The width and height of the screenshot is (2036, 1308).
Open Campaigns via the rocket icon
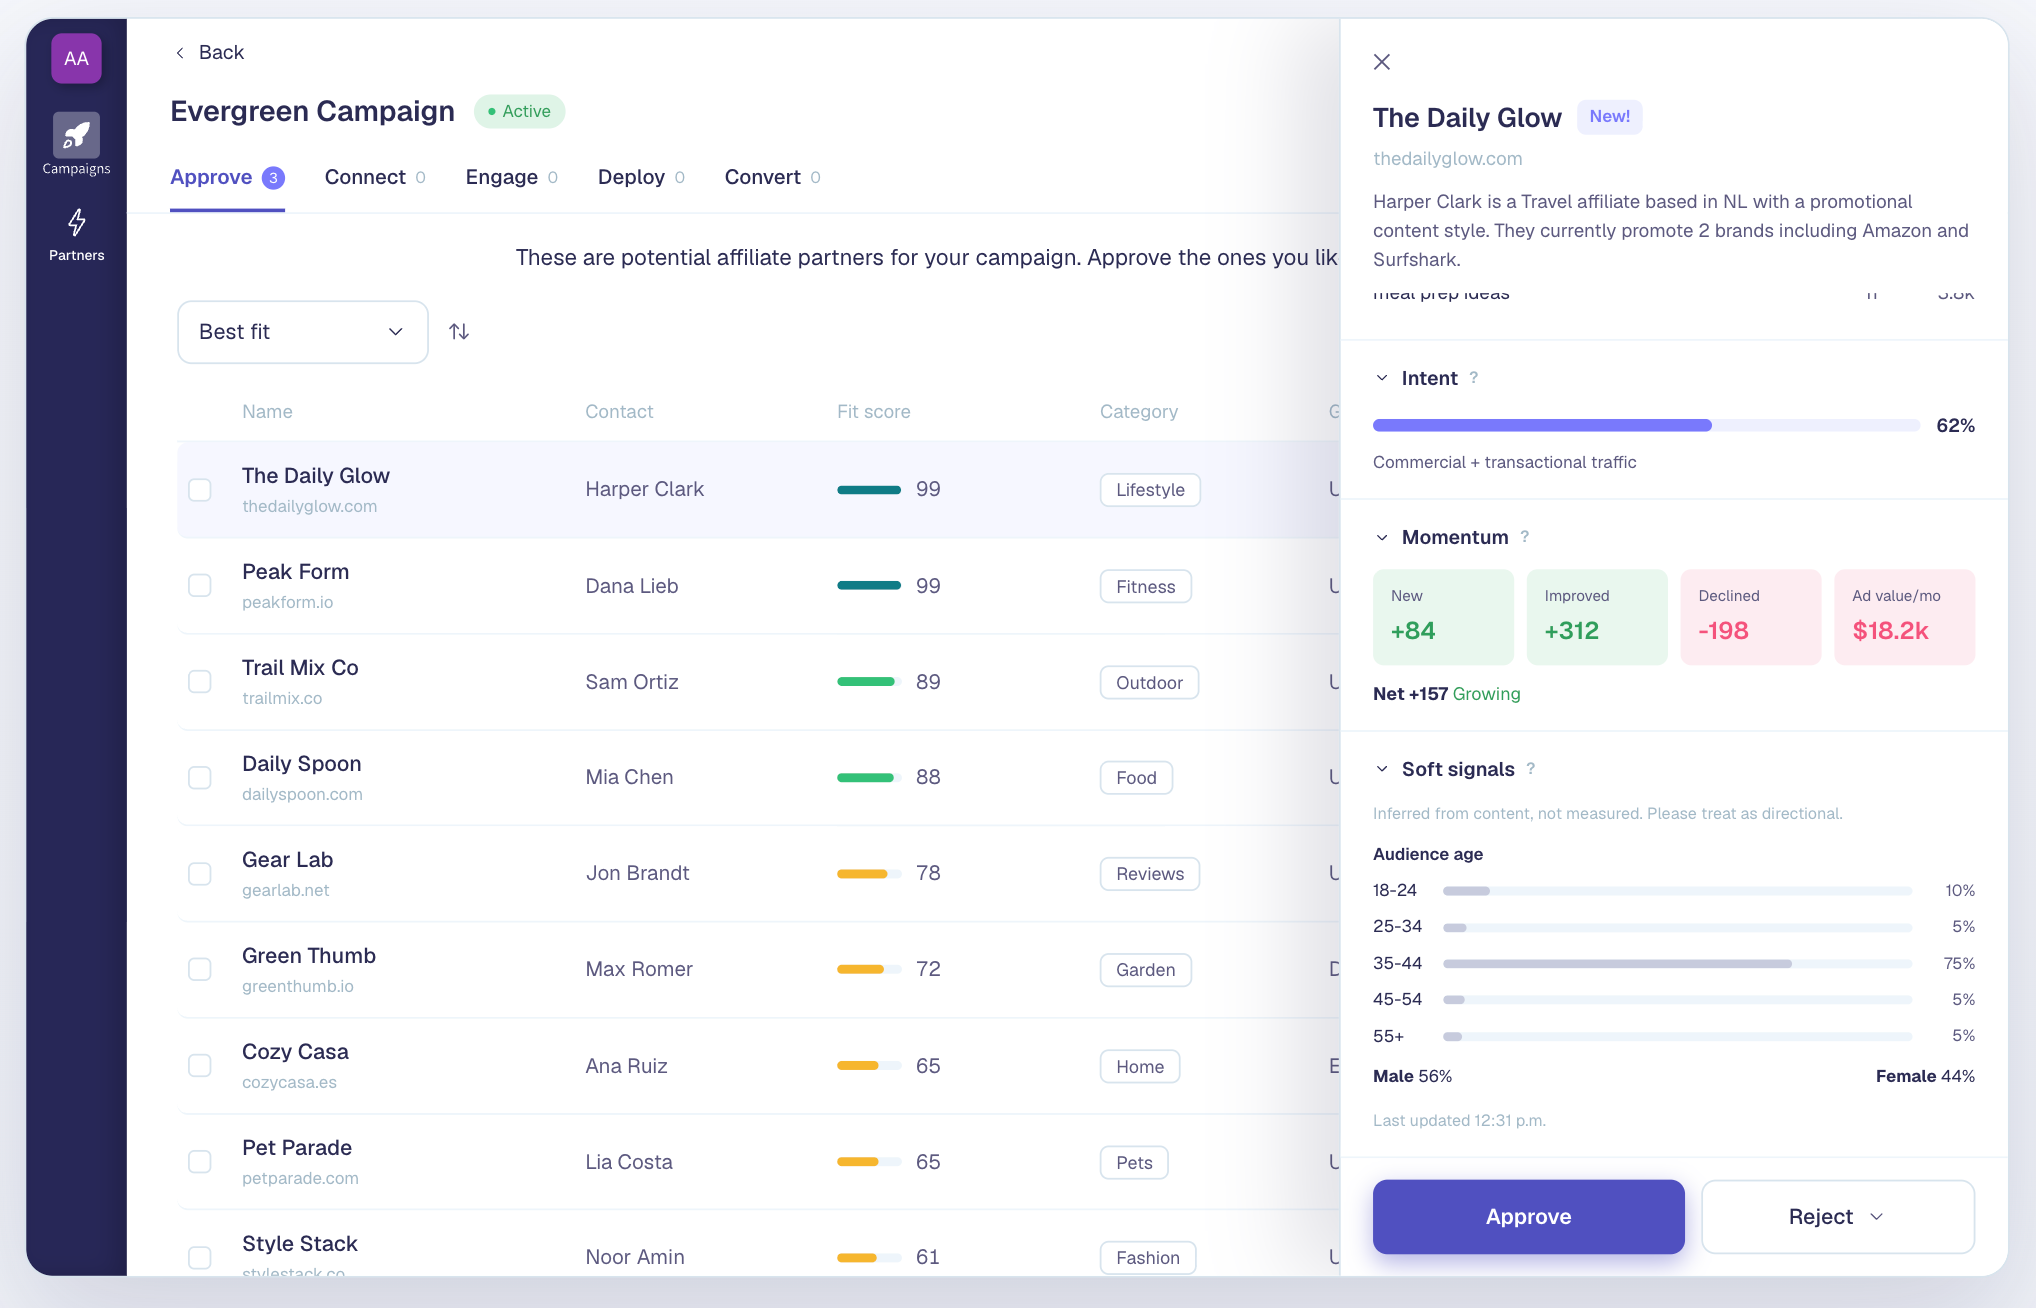[x=76, y=135]
